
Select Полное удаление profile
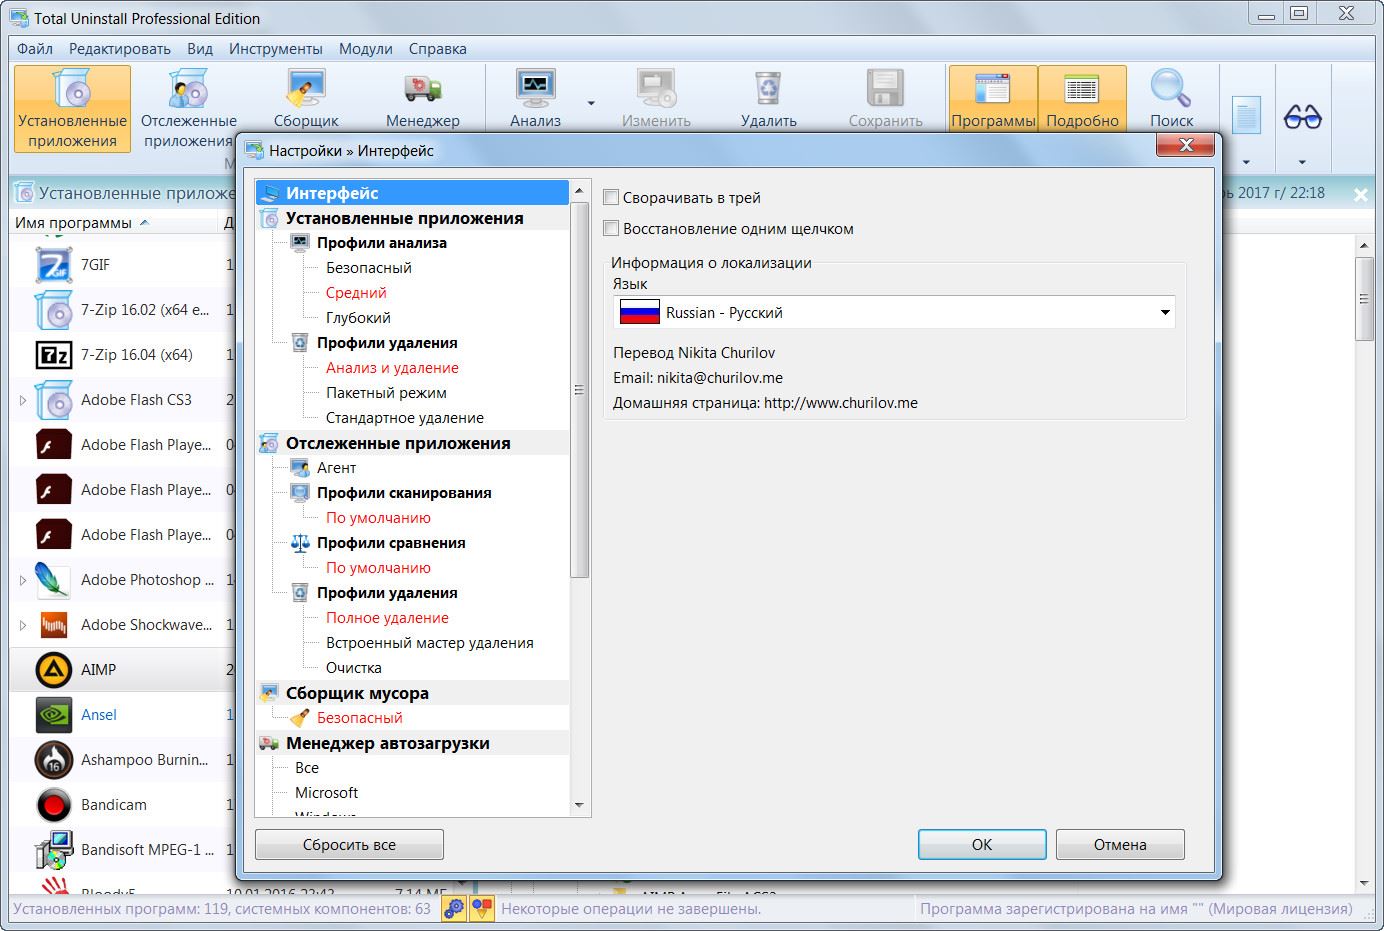pyautogui.click(x=387, y=618)
